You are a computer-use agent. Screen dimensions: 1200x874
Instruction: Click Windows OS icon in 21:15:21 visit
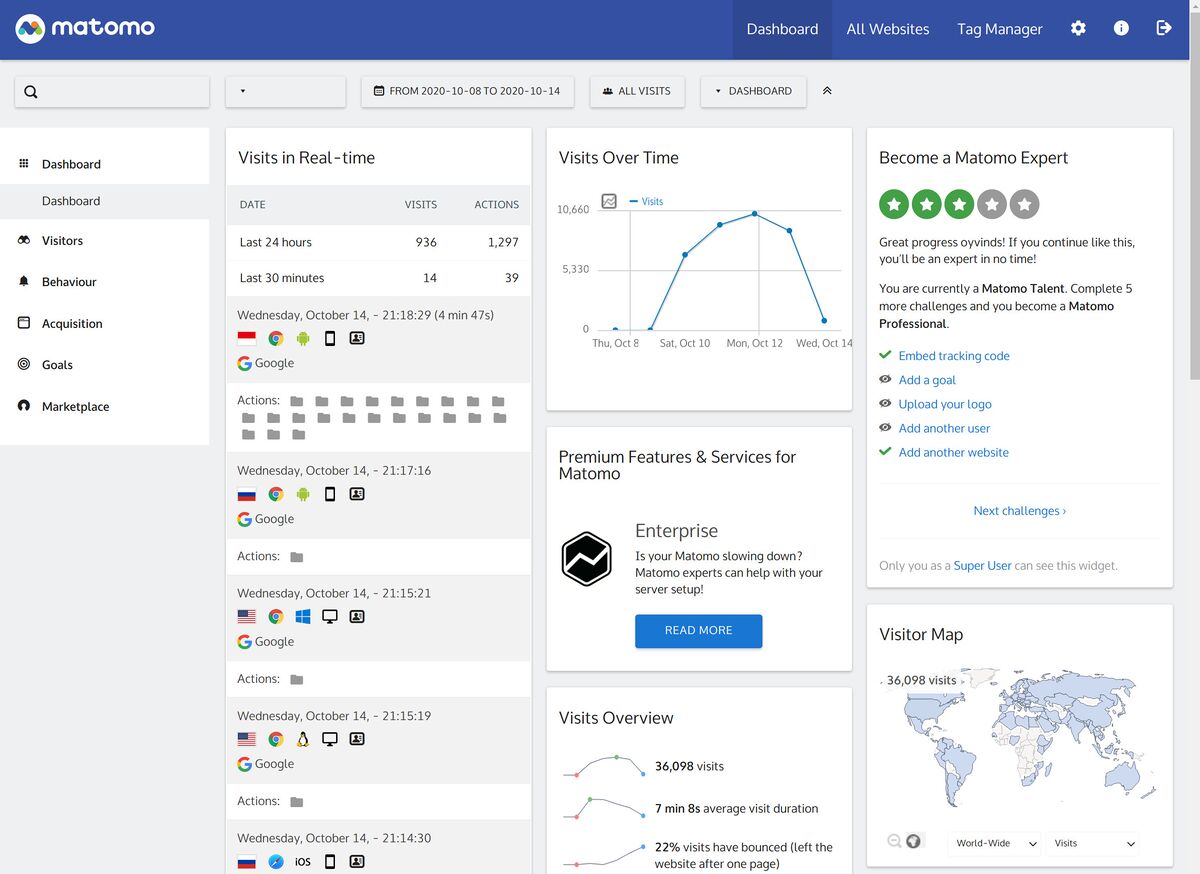303,617
